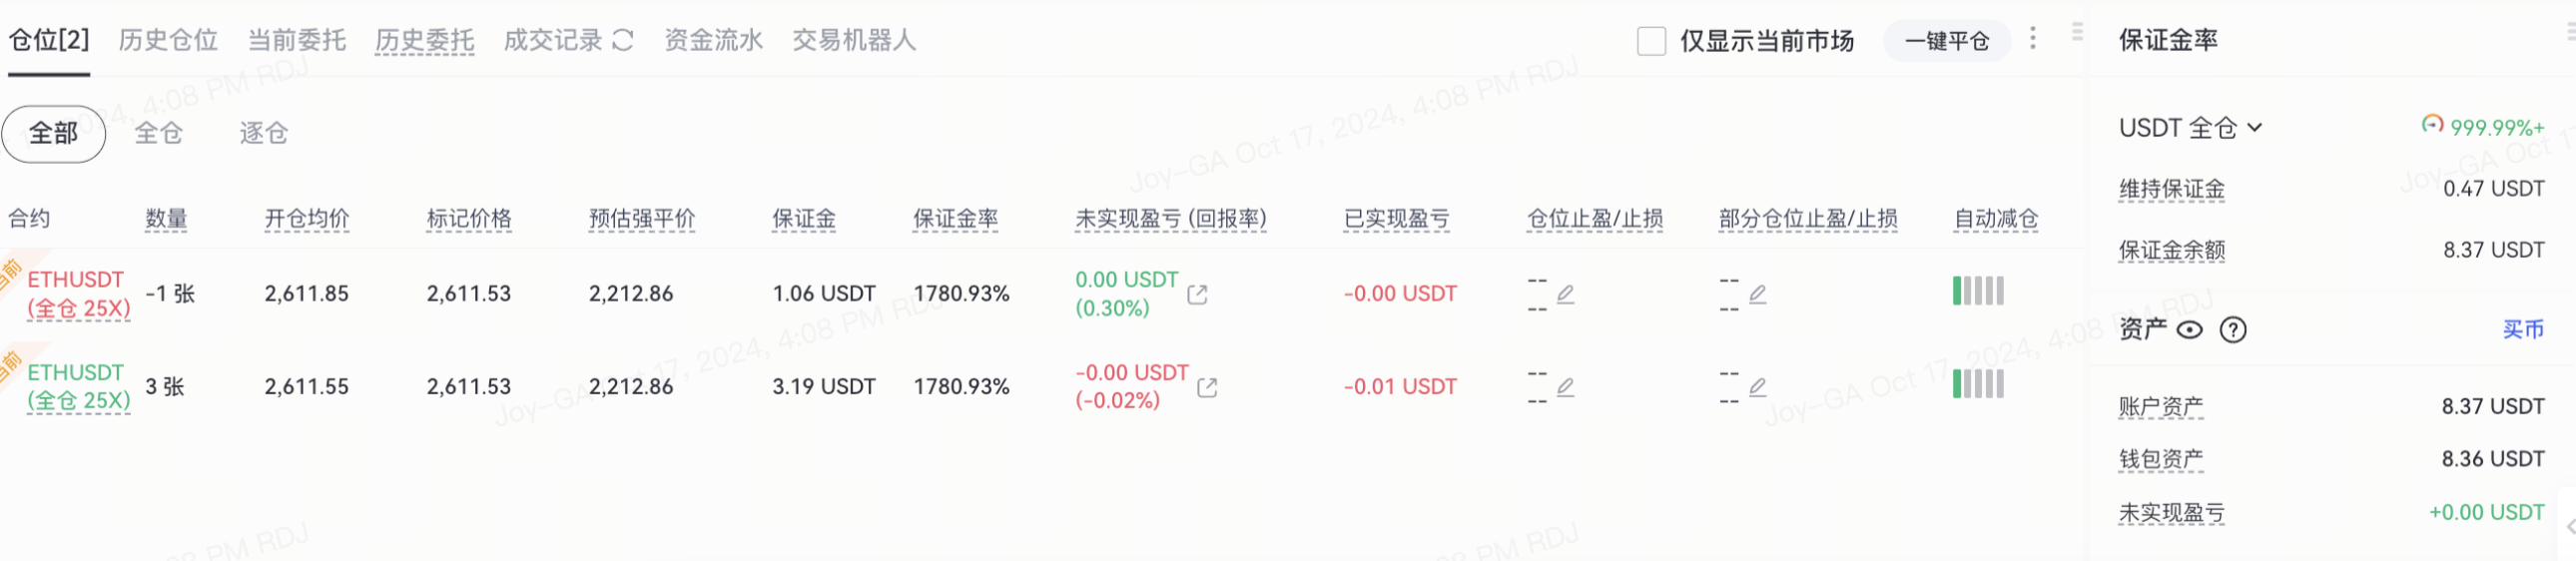Edit 仓位止盈/止损 for first ETHUSDT position
This screenshot has height=561, width=2576.
pyautogui.click(x=1566, y=294)
